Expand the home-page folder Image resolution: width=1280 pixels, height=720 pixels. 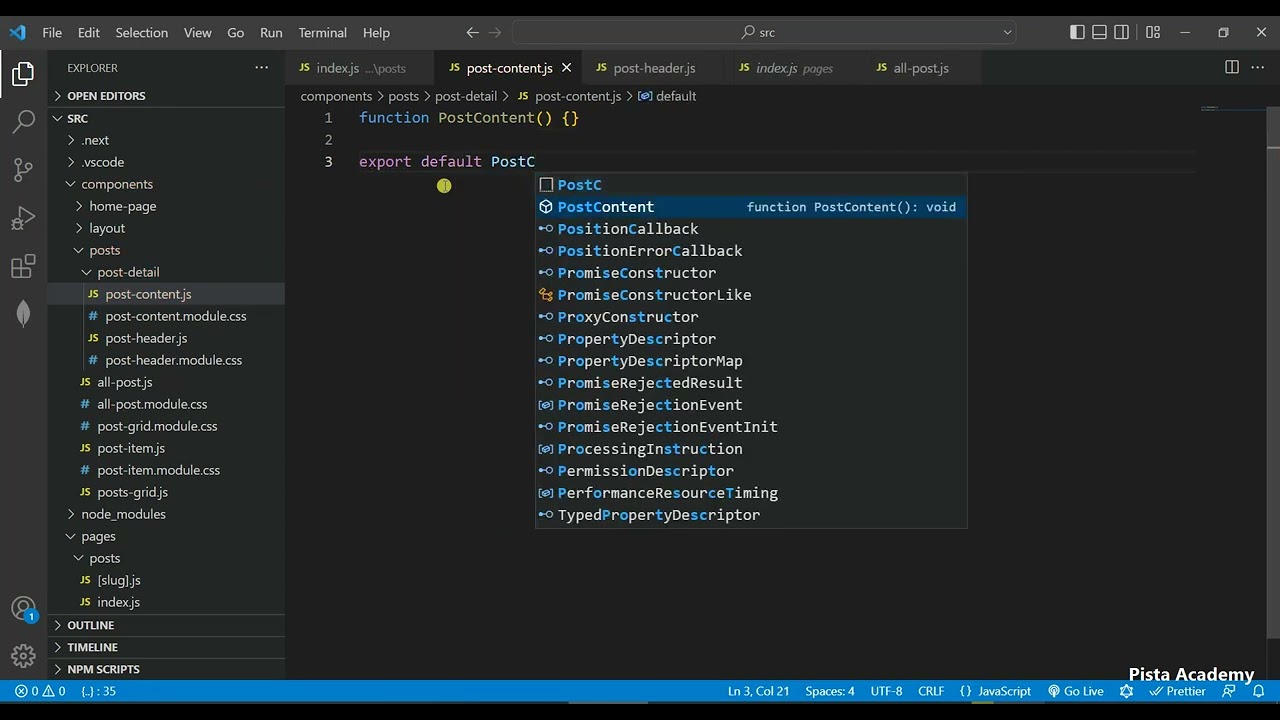point(166,206)
